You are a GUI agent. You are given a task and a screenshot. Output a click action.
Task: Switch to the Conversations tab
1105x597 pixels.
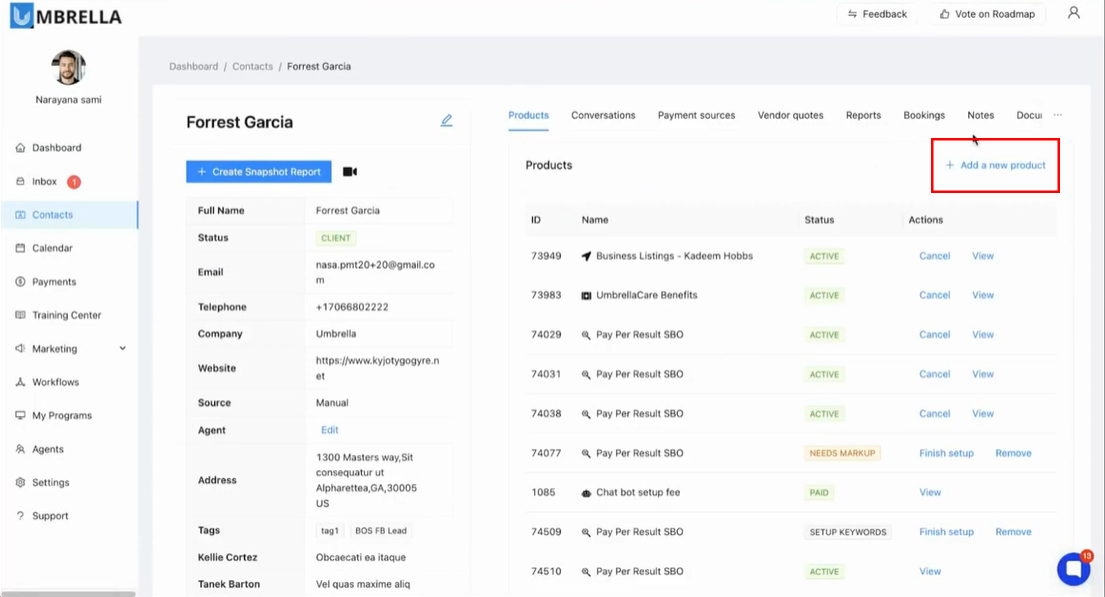(603, 115)
